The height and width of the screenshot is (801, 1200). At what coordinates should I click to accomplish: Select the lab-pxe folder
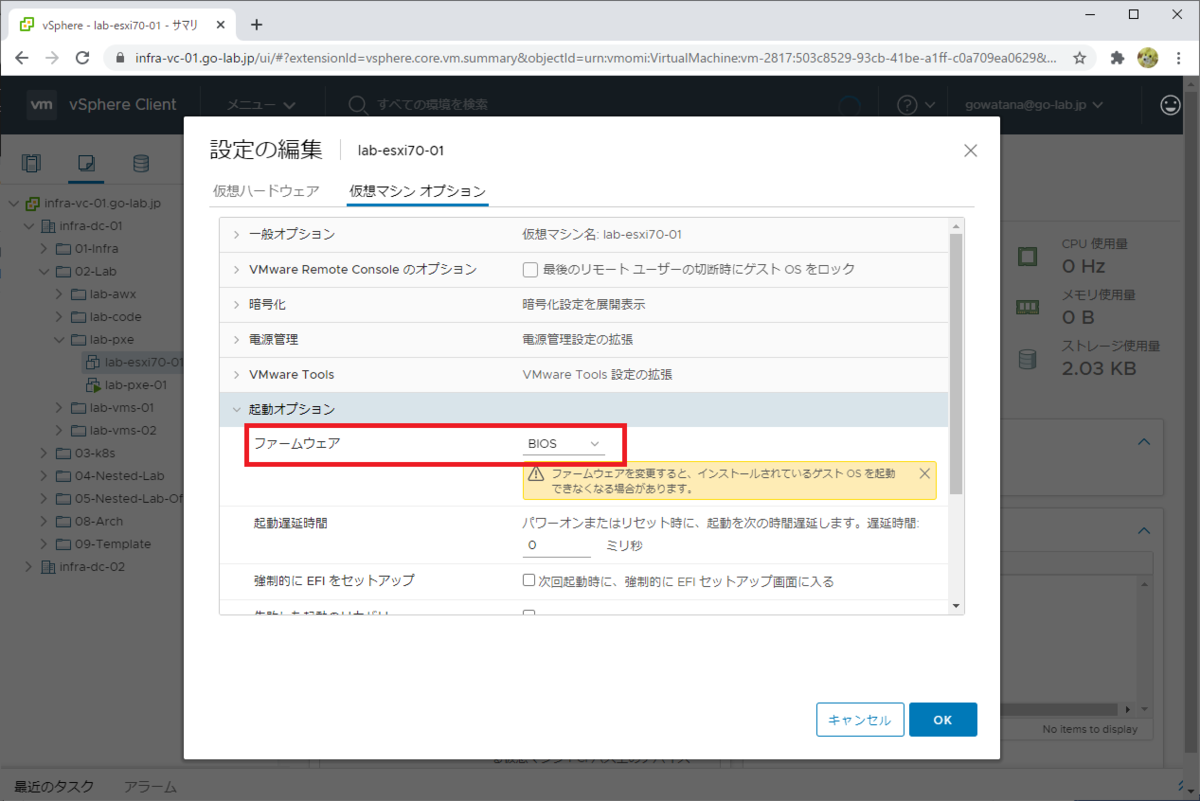tap(111, 339)
